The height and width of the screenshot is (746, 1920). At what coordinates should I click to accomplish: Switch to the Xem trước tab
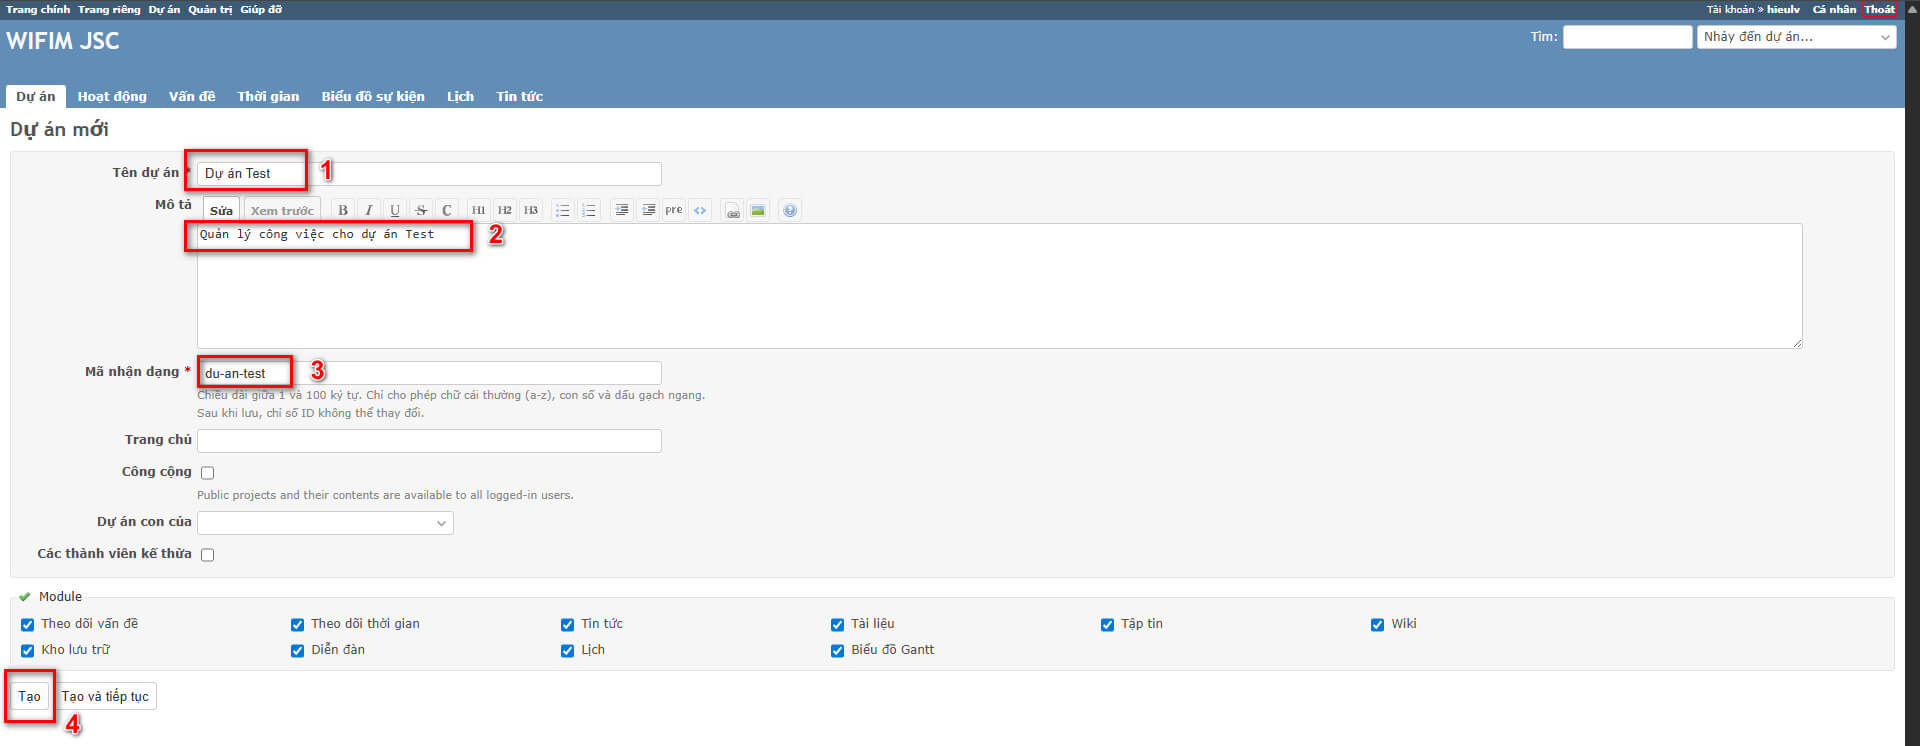pos(282,211)
